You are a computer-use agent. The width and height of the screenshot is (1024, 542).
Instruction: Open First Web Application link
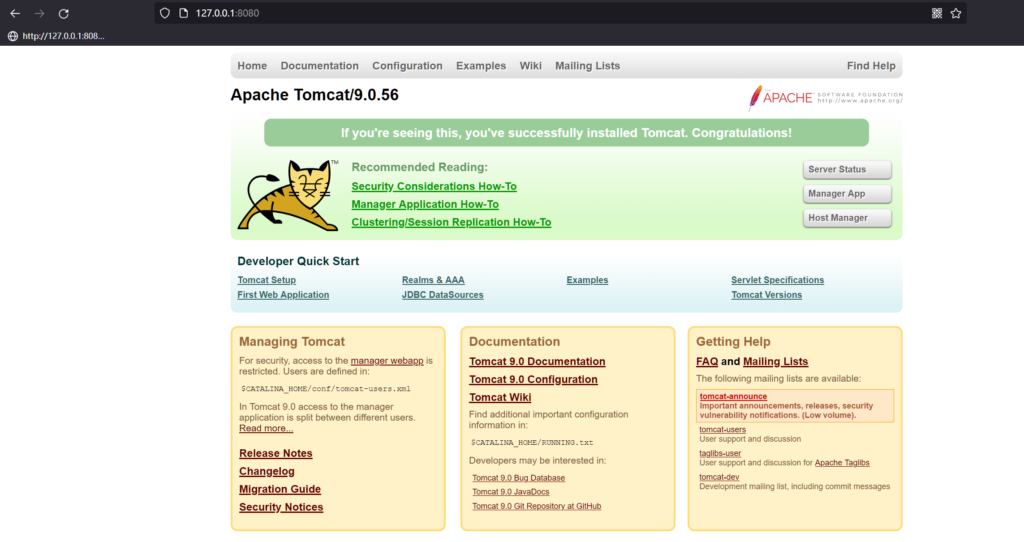pos(283,295)
